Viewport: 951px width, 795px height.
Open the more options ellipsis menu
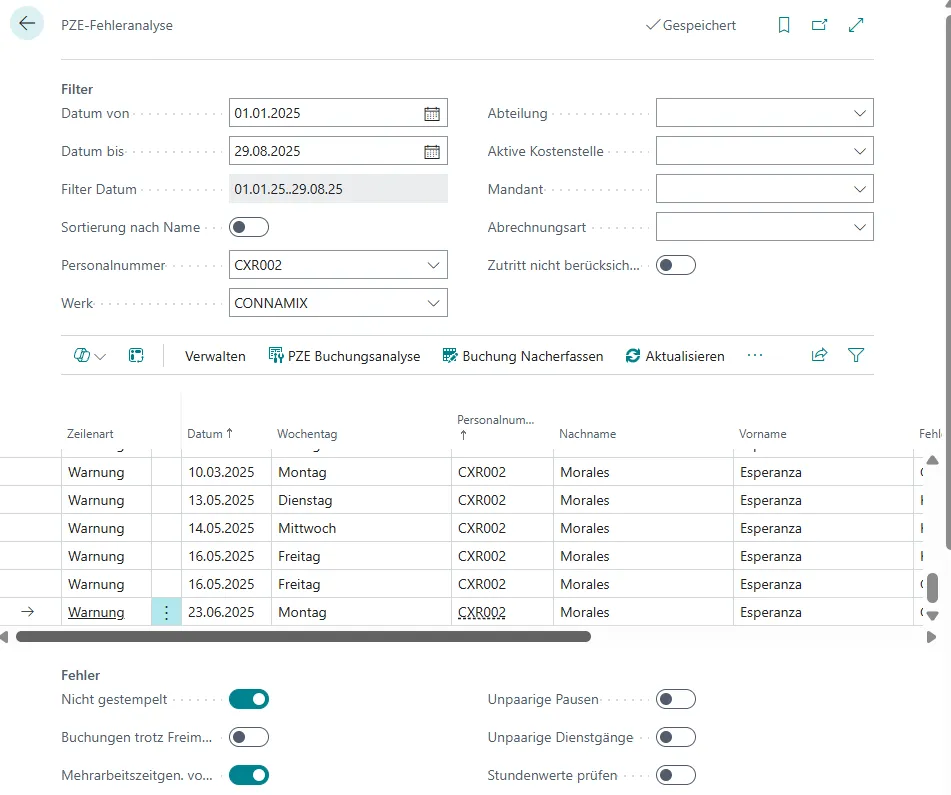[755, 356]
